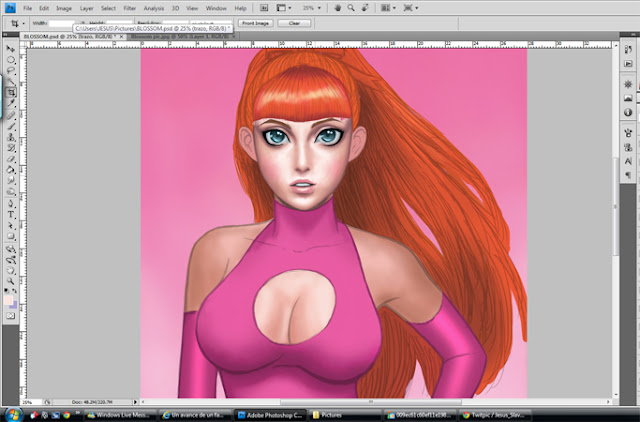Open the Photoshop Ps logo menu
This screenshot has width=640, height=422.
pyautogui.click(x=10, y=8)
